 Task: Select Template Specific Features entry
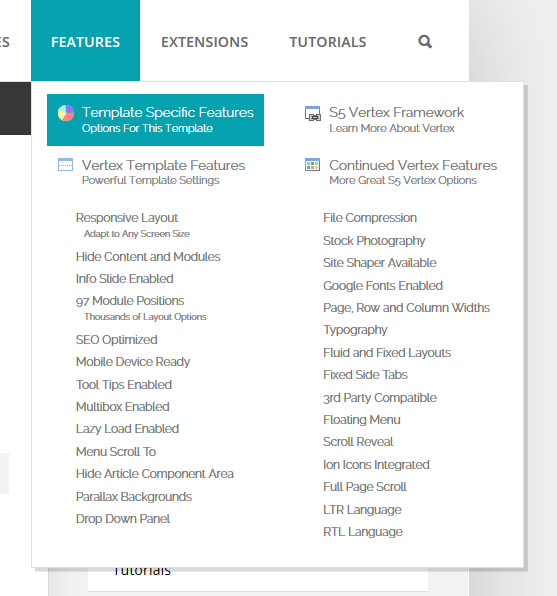(x=156, y=120)
